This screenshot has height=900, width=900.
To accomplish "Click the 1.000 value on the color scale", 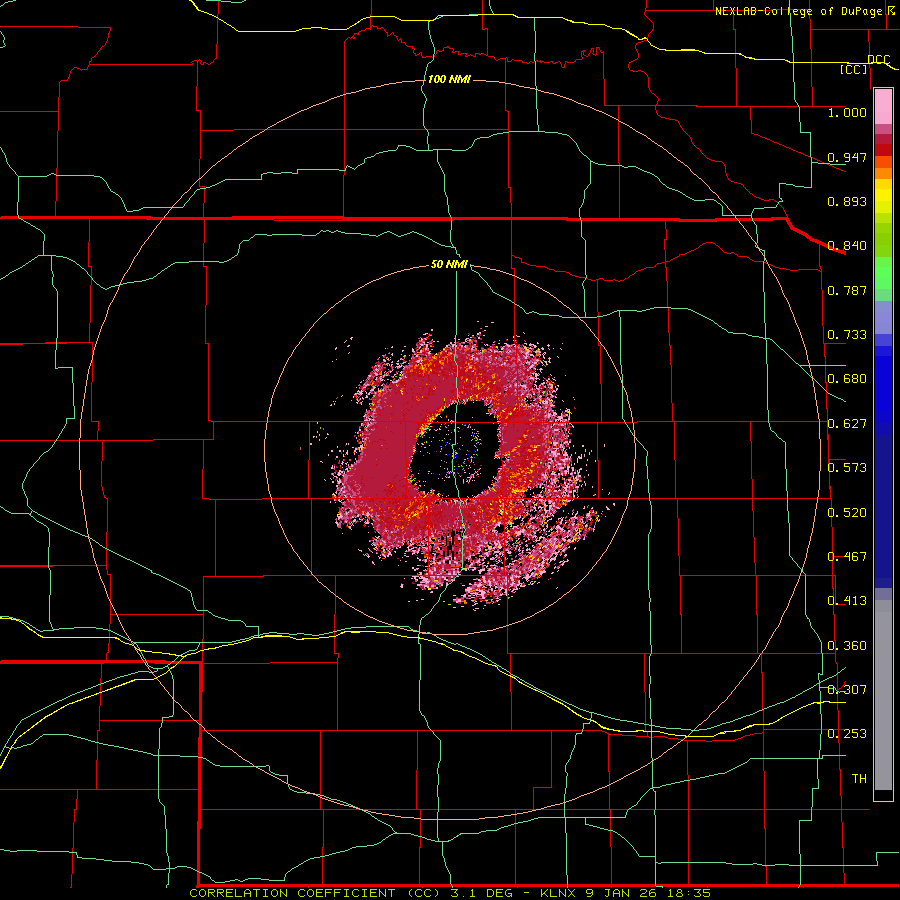I will (x=847, y=112).
